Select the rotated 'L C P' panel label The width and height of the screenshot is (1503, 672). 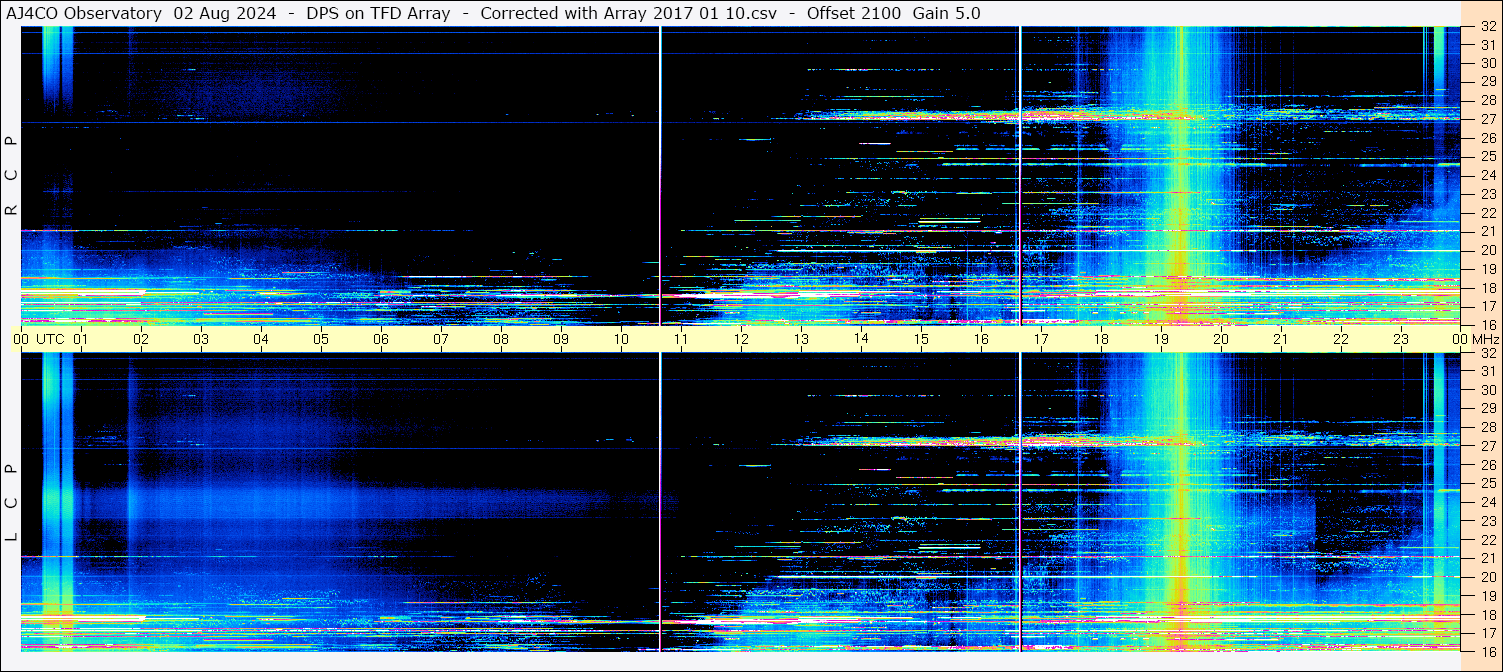pyautogui.click(x=12, y=503)
